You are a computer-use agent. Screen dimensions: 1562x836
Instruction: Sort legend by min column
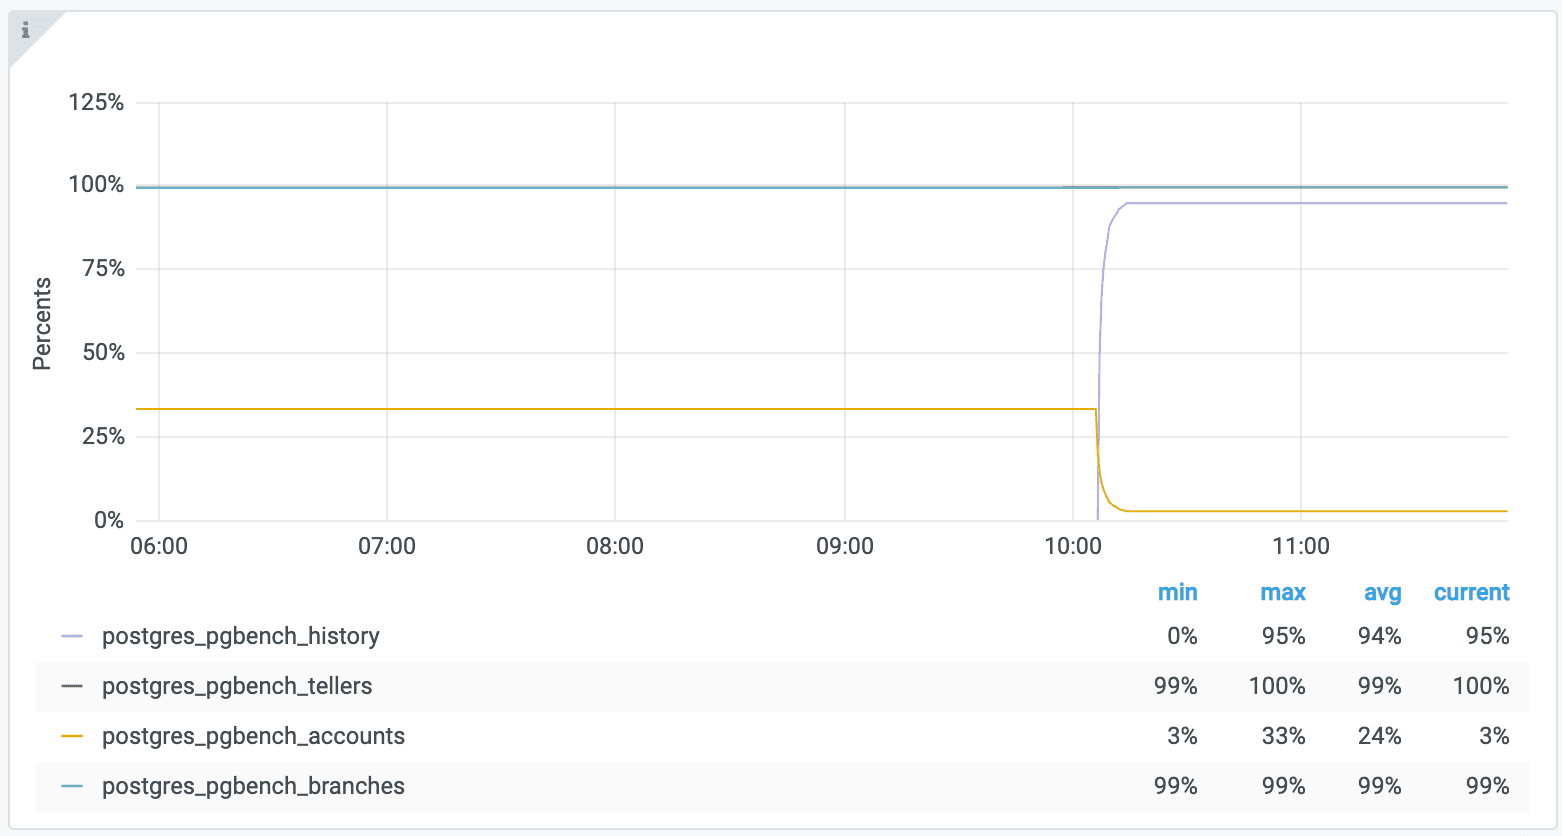[1177, 593]
